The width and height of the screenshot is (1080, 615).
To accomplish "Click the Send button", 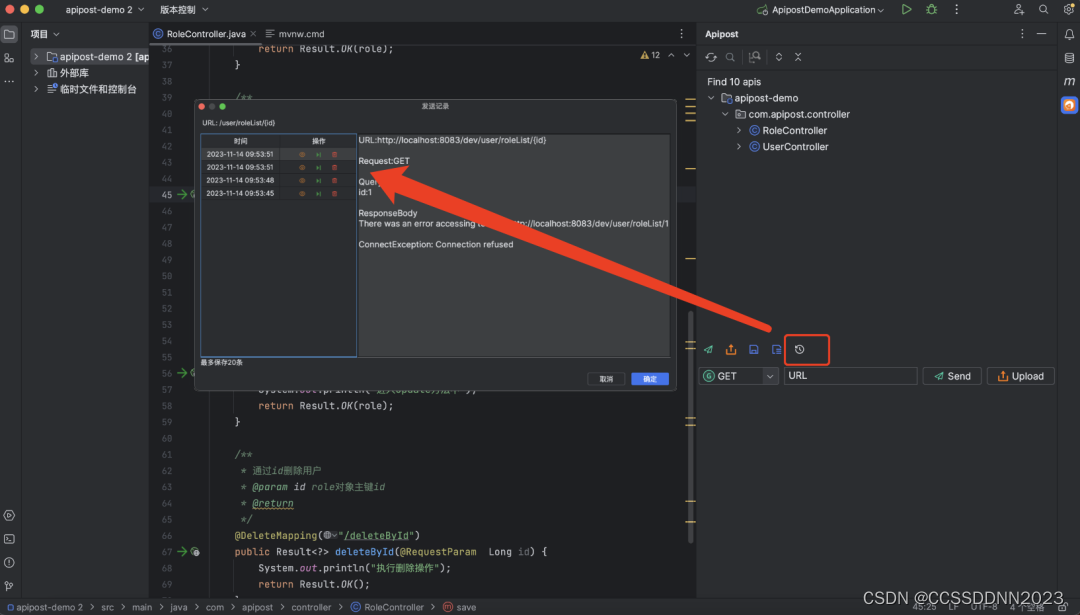I will (x=952, y=376).
